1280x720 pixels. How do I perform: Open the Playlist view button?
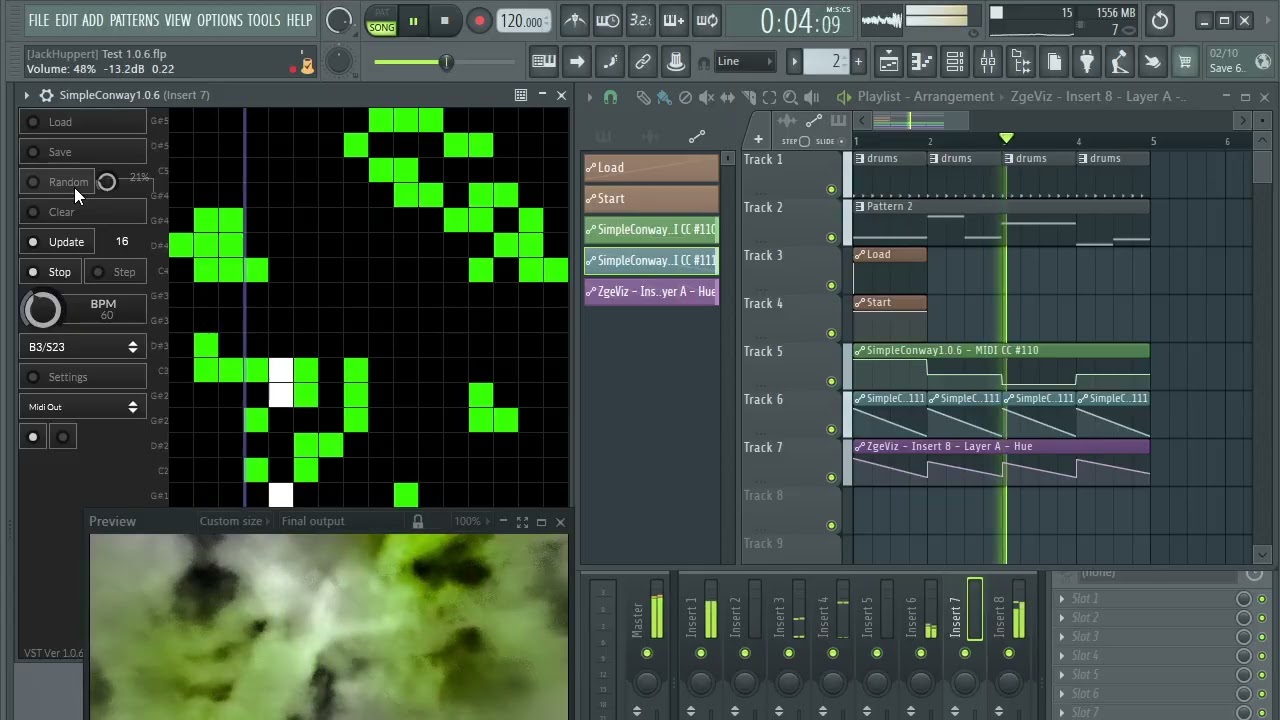[889, 62]
